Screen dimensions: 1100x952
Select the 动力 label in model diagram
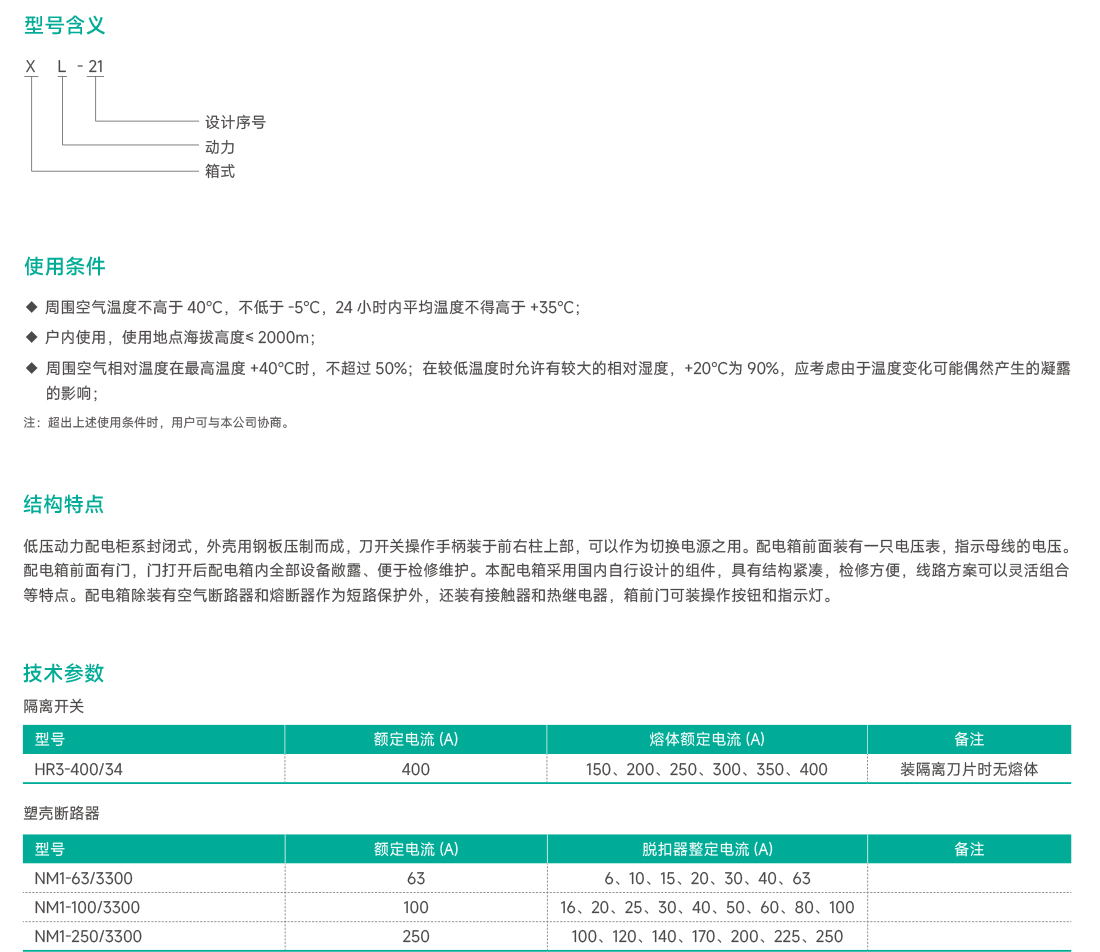tap(220, 147)
